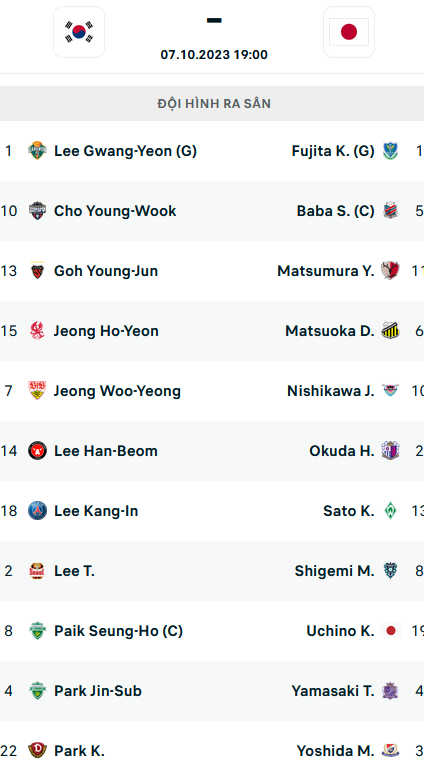Viewport: 424px width, 773px height.
Task: Click club badge next to Park K.
Action: [37, 750]
